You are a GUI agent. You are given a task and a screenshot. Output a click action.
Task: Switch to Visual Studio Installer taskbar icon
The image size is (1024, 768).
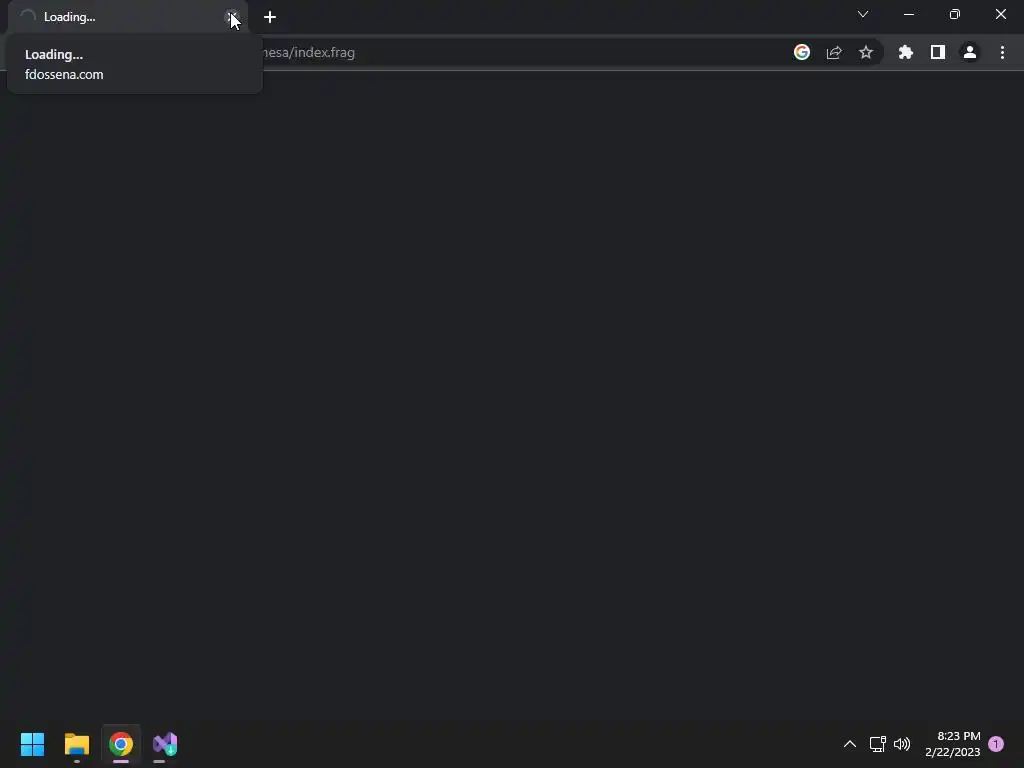(x=165, y=744)
